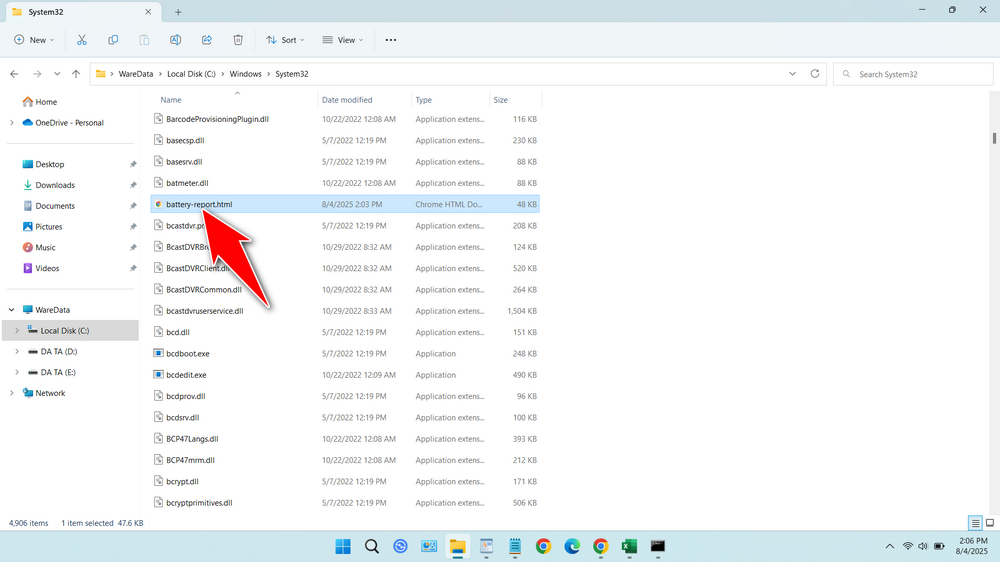
Task: Click the Copy icon in toolbar
Action: (x=113, y=40)
